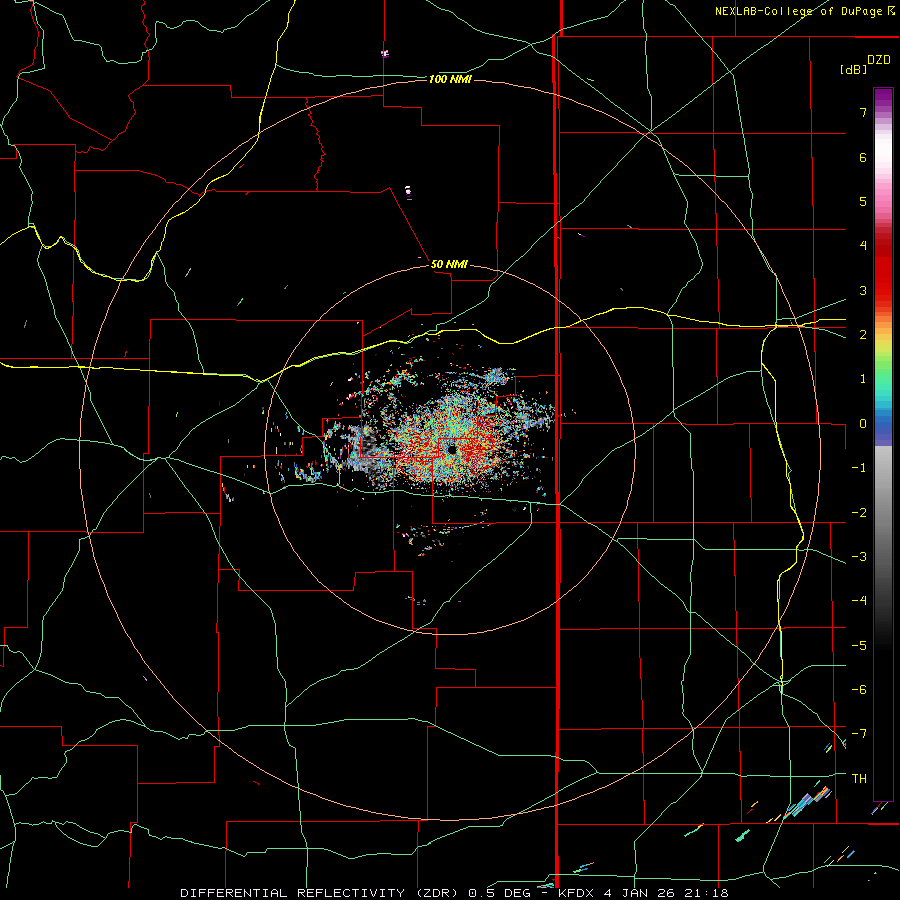The image size is (900, 900).
Task: Click the TH threshold label on scale
Action: [x=859, y=779]
